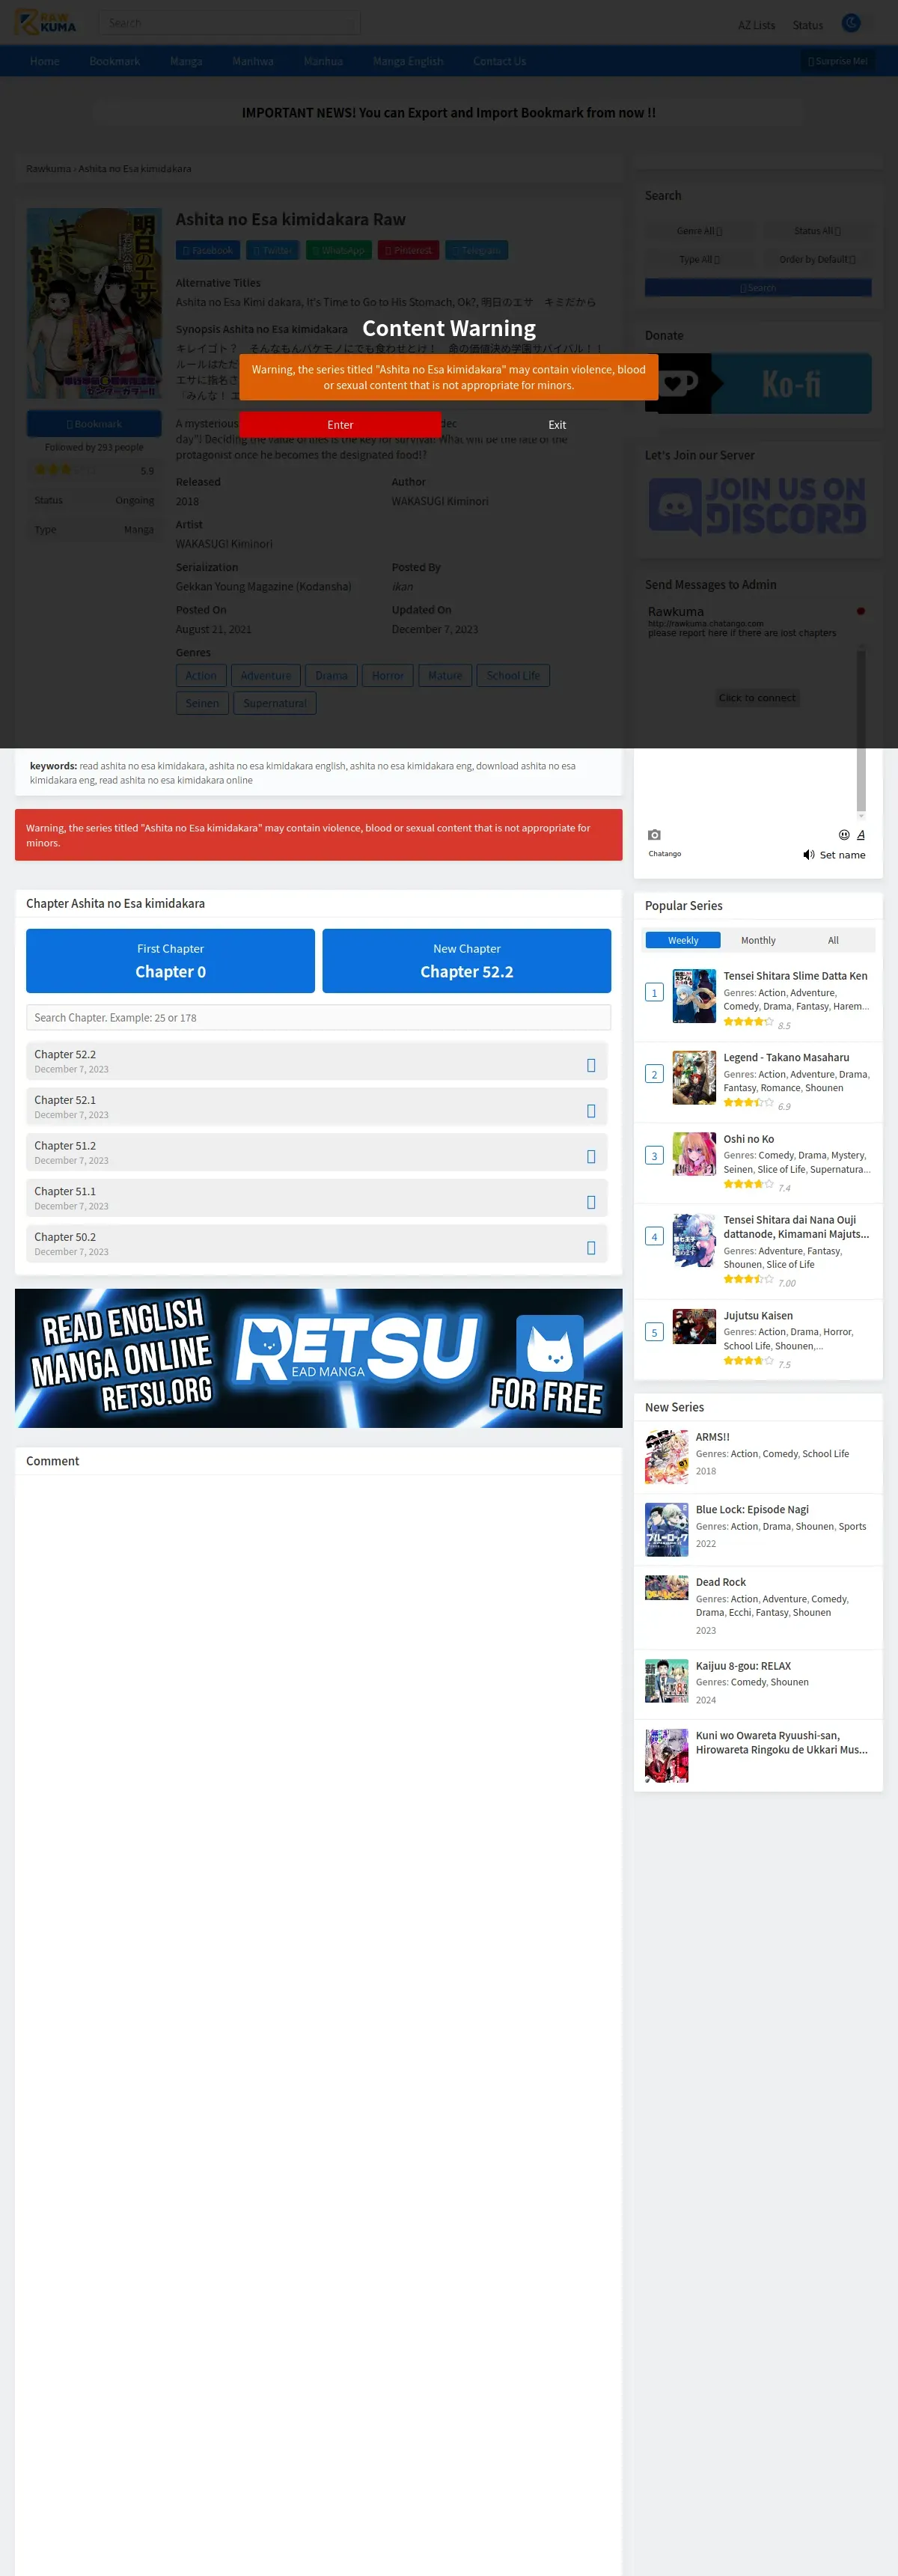Open Status header link
This screenshot has height=2576, width=898.
click(808, 25)
